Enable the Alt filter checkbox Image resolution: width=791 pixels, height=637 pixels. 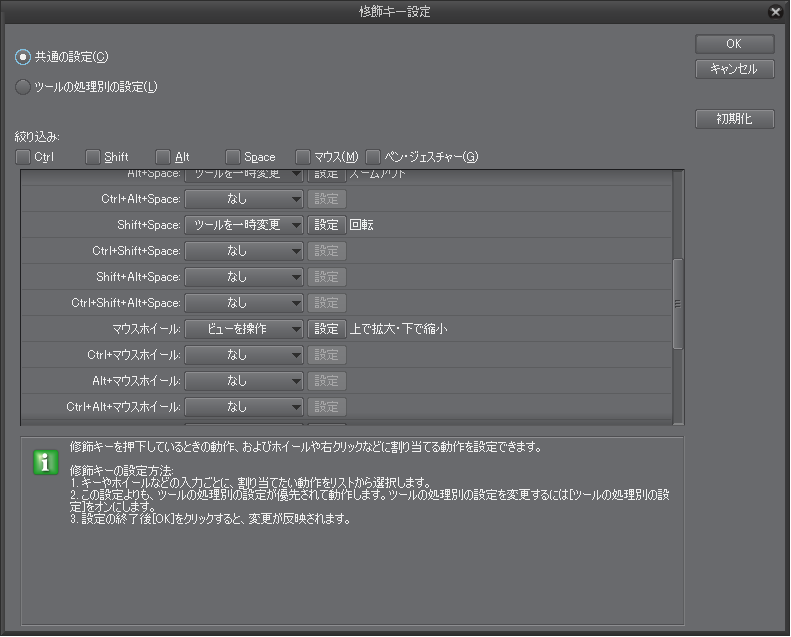click(x=163, y=157)
